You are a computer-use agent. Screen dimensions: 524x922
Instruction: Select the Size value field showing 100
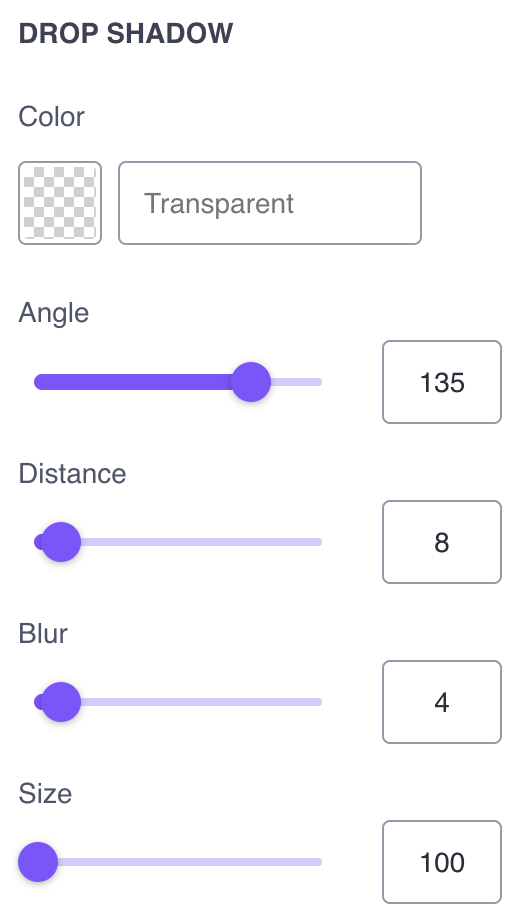tap(442, 861)
